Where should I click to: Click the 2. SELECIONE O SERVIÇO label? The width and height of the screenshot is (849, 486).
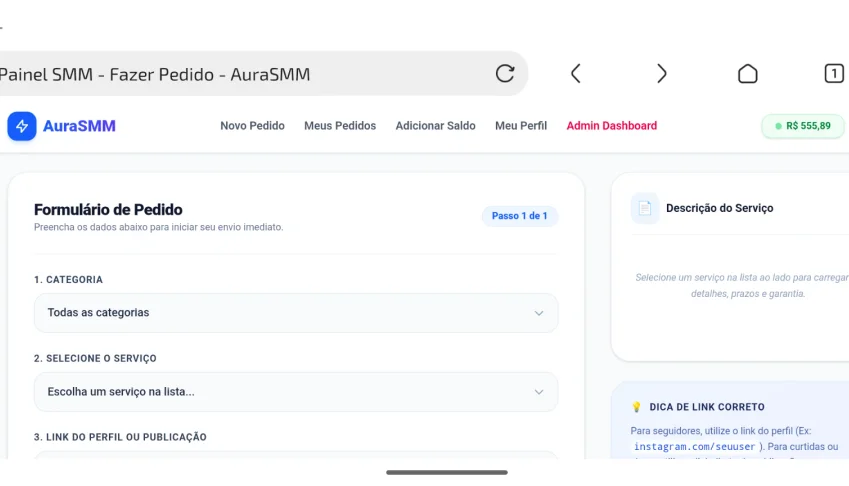[x=95, y=358]
